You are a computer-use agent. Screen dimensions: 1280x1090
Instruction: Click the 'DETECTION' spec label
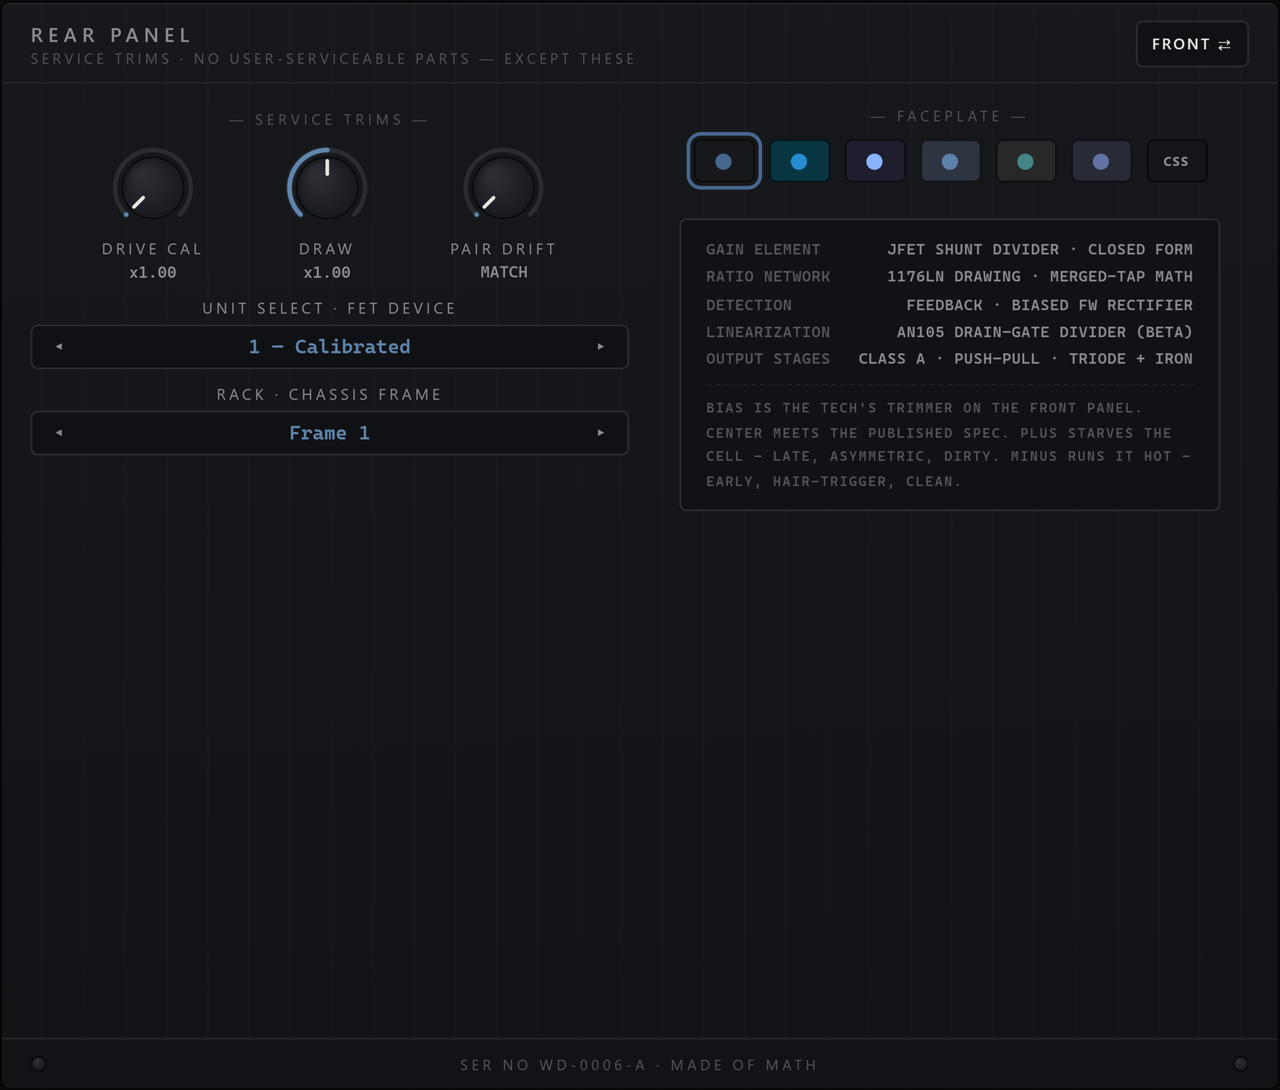[749, 305]
